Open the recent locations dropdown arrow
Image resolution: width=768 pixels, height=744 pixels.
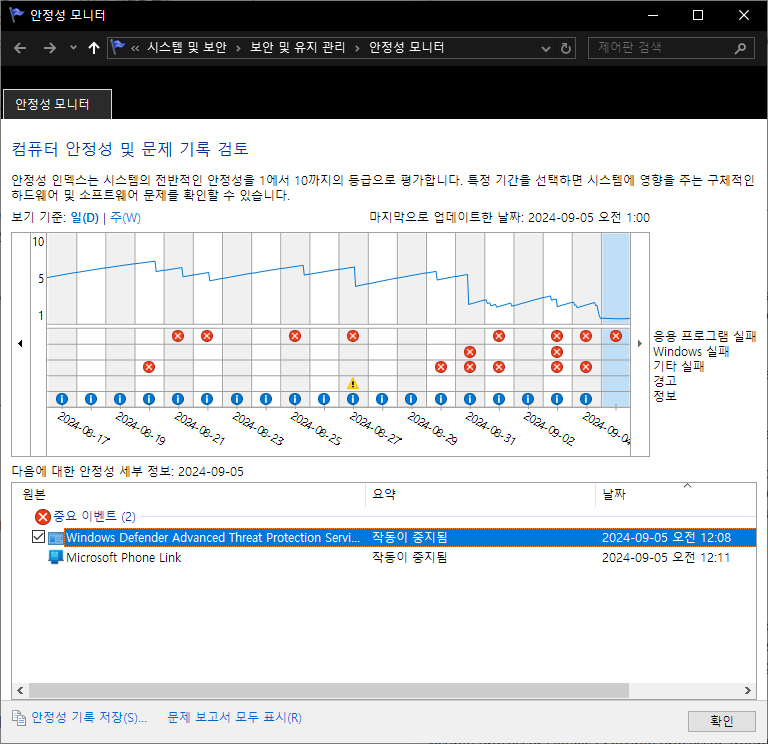click(x=73, y=48)
